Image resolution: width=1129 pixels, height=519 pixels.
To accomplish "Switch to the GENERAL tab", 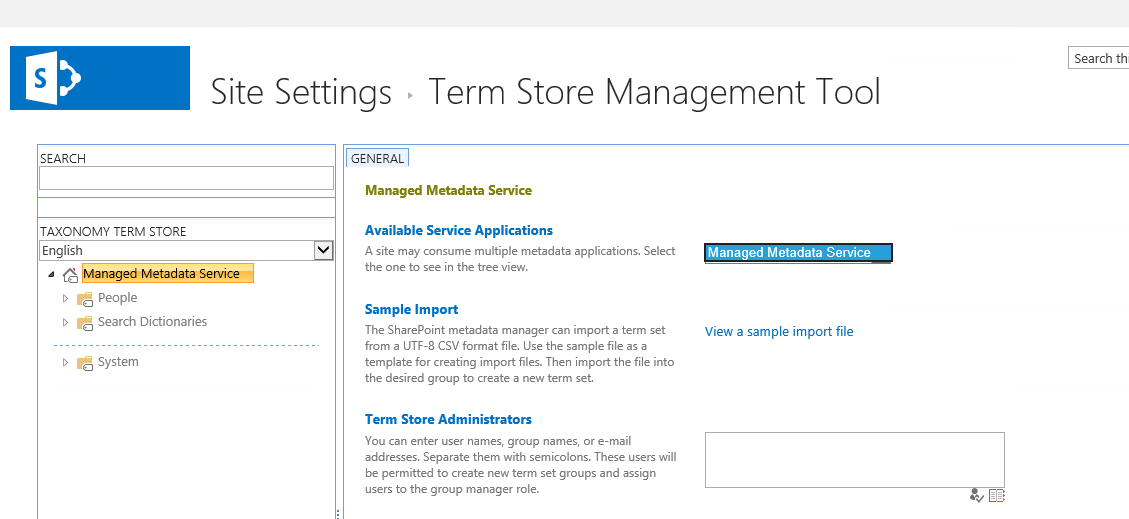I will (377, 158).
